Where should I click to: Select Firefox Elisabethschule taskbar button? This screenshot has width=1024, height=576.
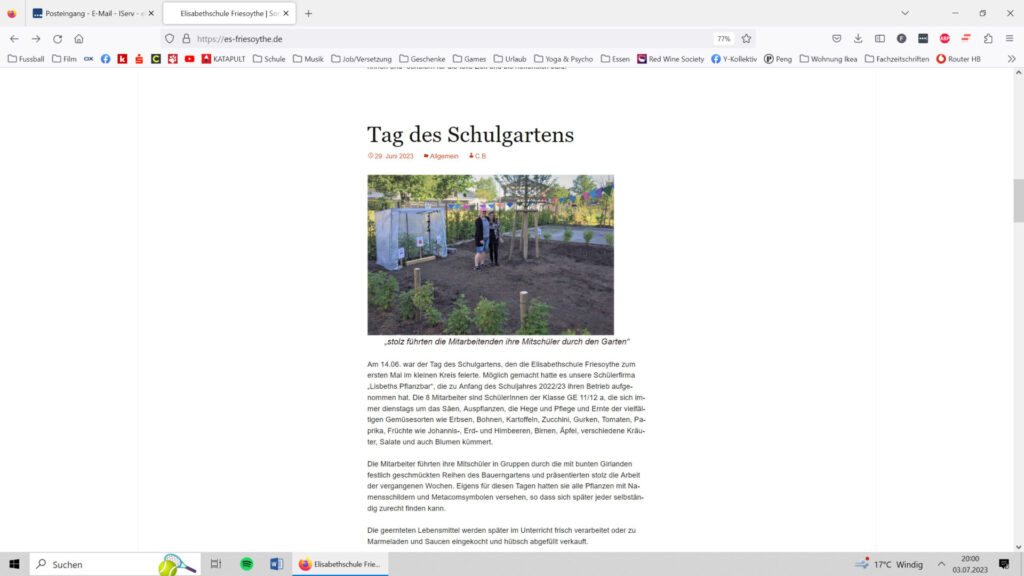(x=340, y=564)
